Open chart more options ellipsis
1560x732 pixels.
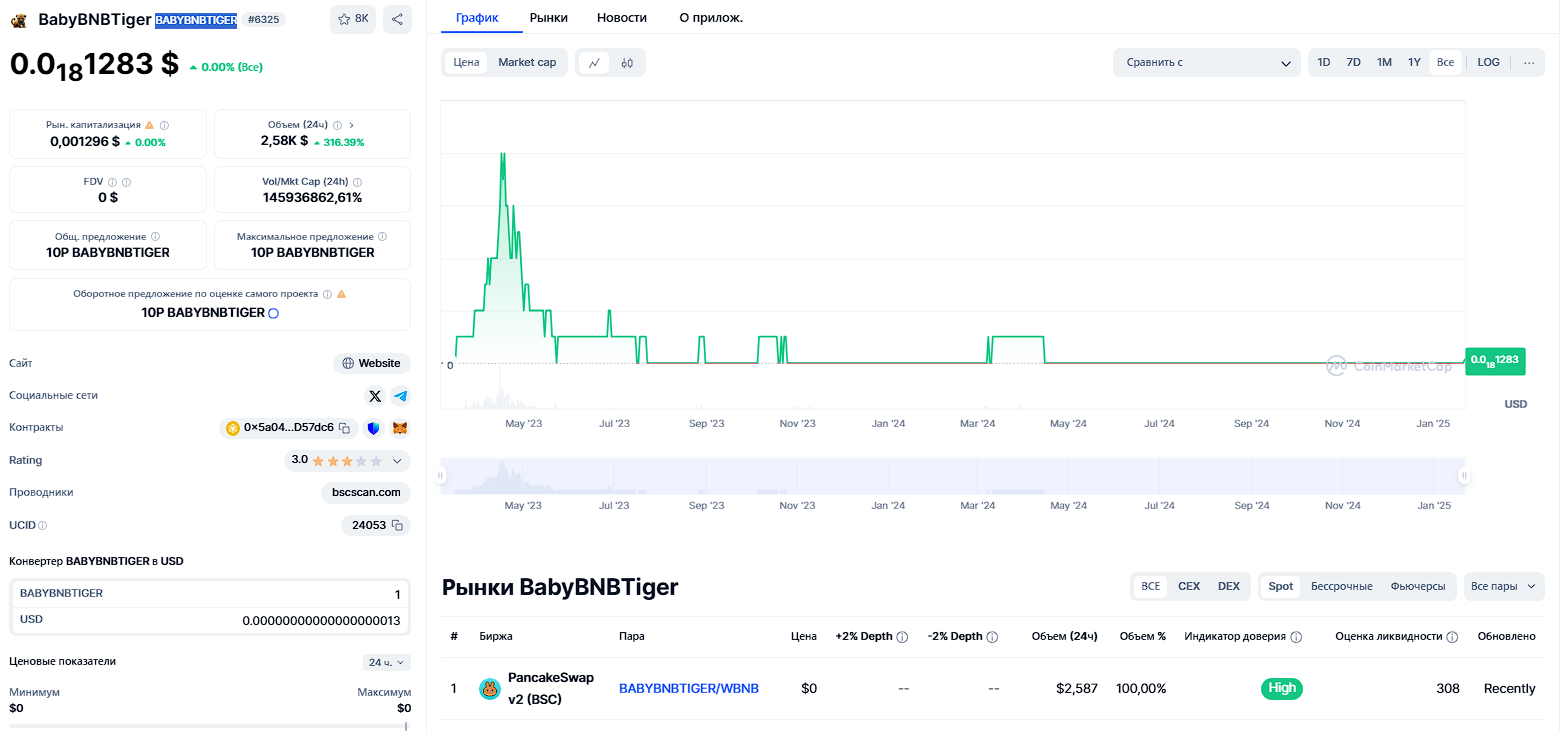click(1529, 62)
